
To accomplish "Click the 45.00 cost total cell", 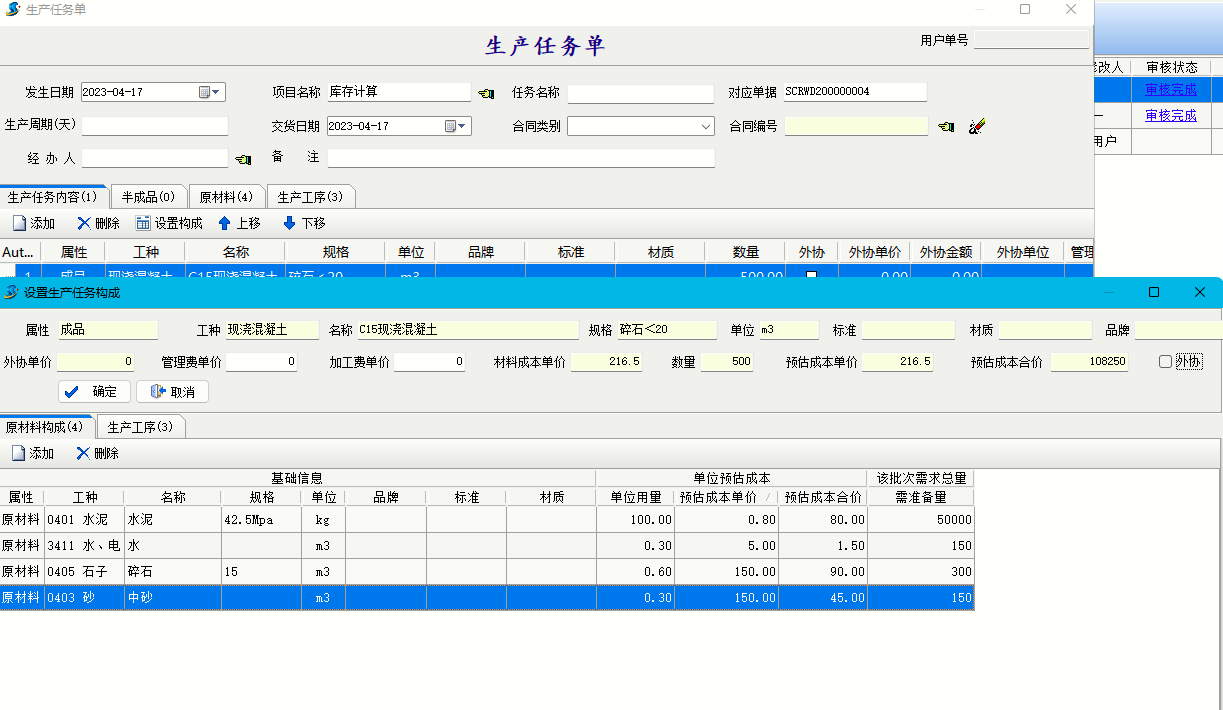I will 822,598.
